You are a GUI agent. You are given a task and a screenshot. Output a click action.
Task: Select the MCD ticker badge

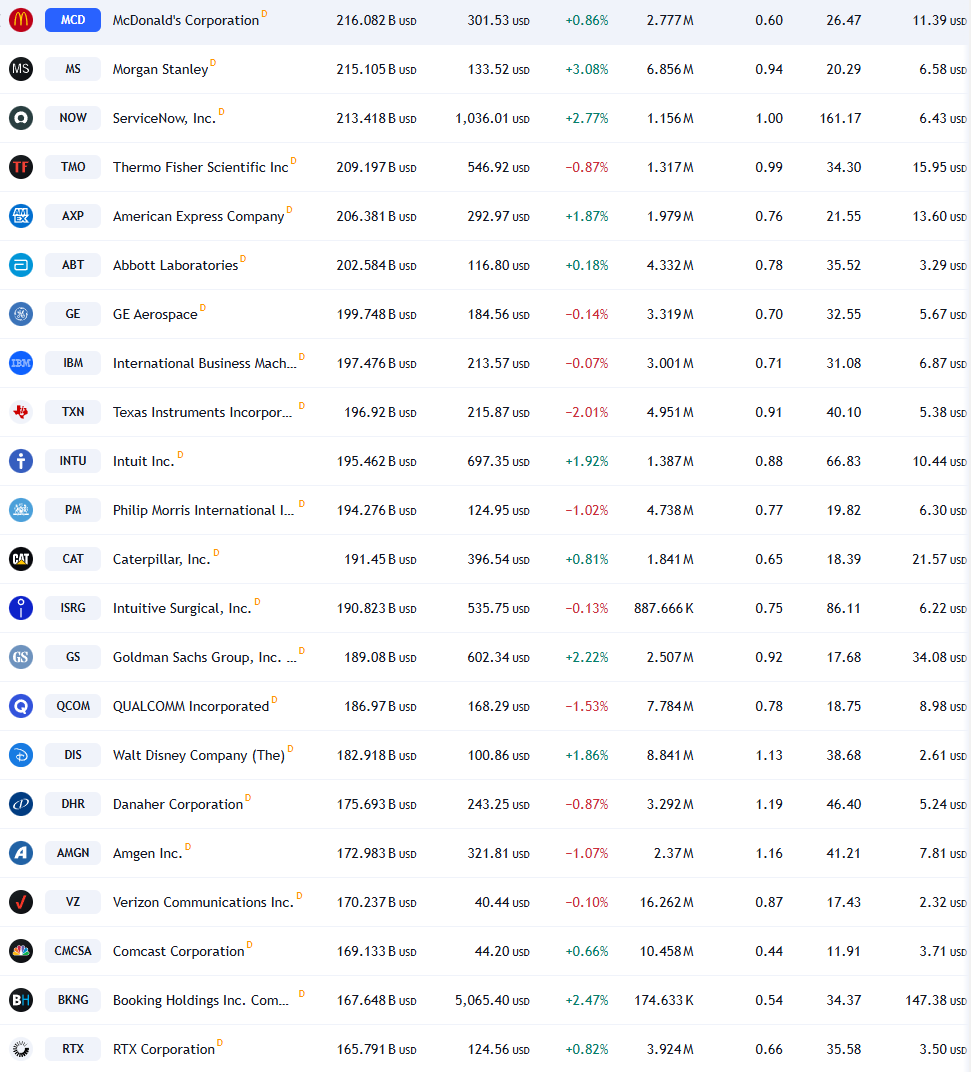coord(73,20)
